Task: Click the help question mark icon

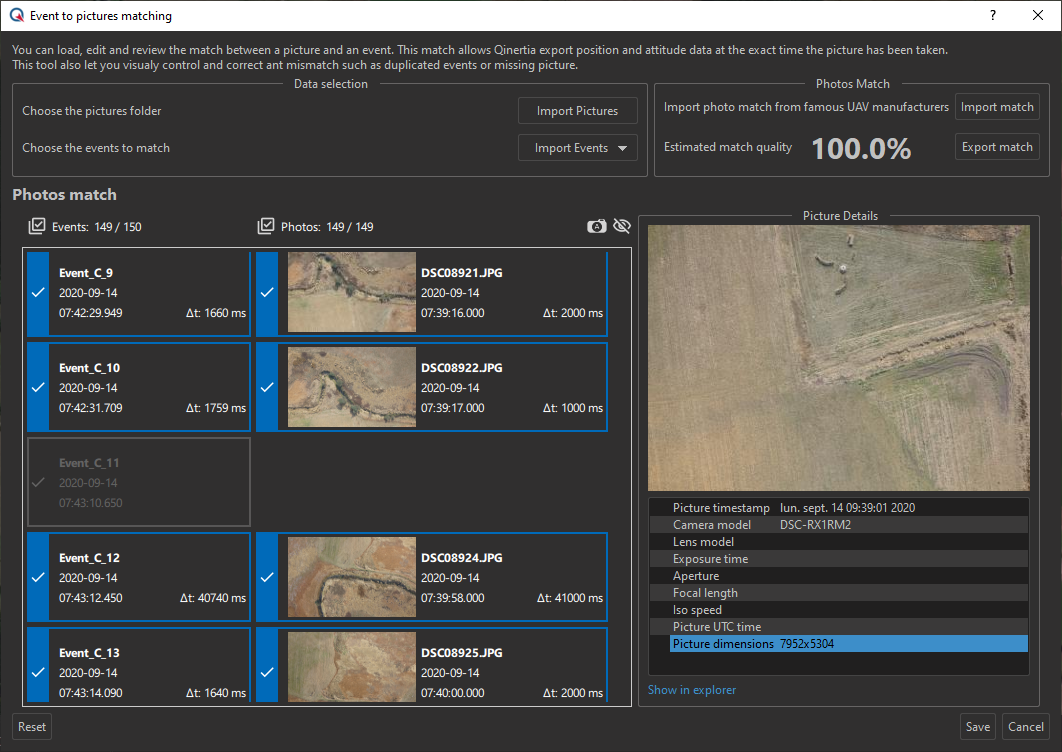Action: point(993,16)
